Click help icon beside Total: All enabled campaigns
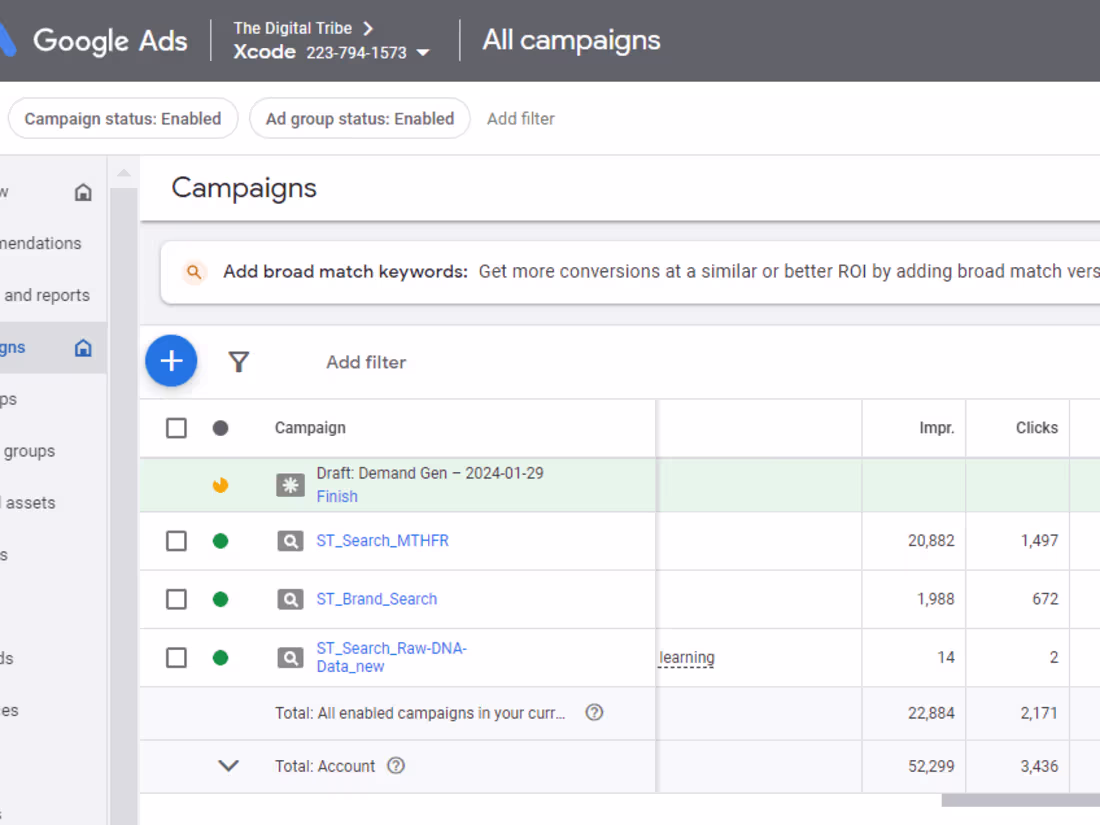This screenshot has width=1100, height=825. pos(594,713)
